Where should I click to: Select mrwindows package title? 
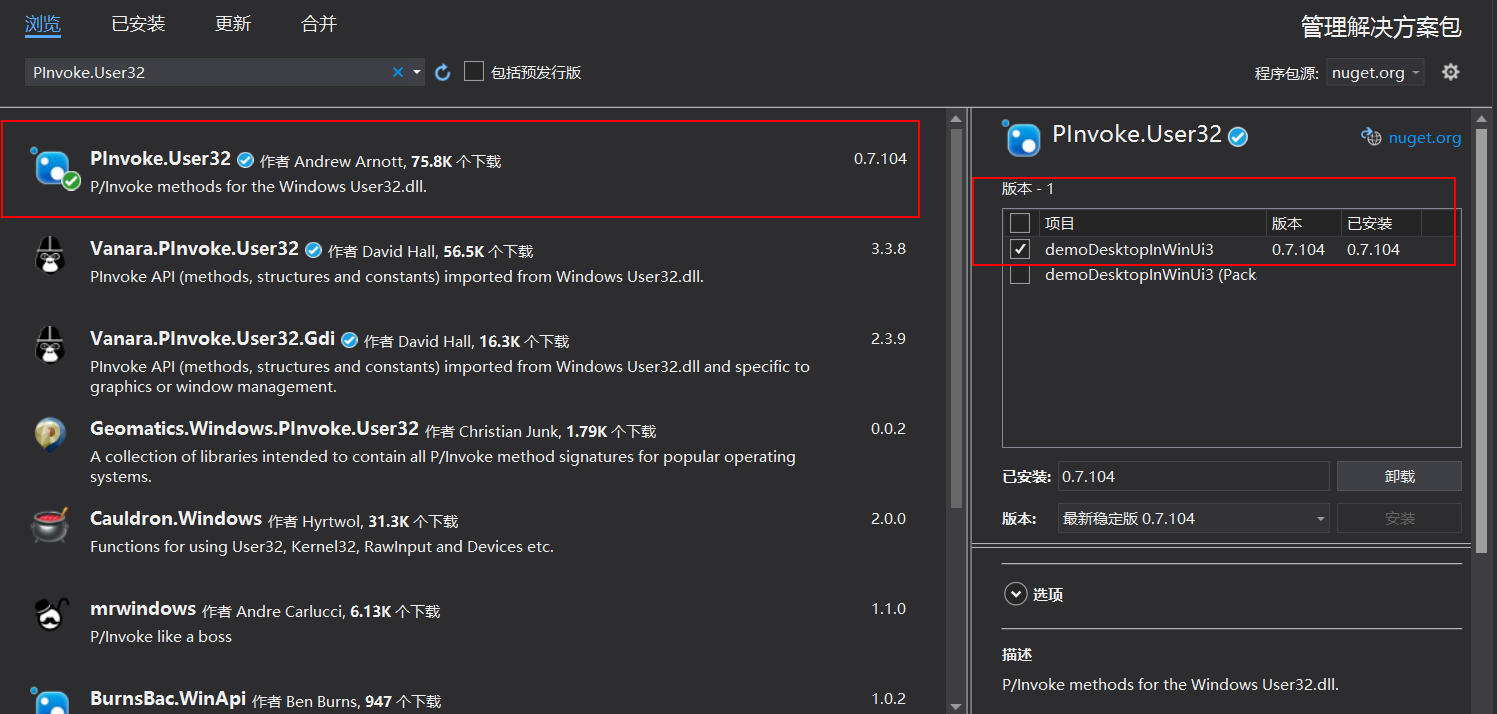(143, 609)
